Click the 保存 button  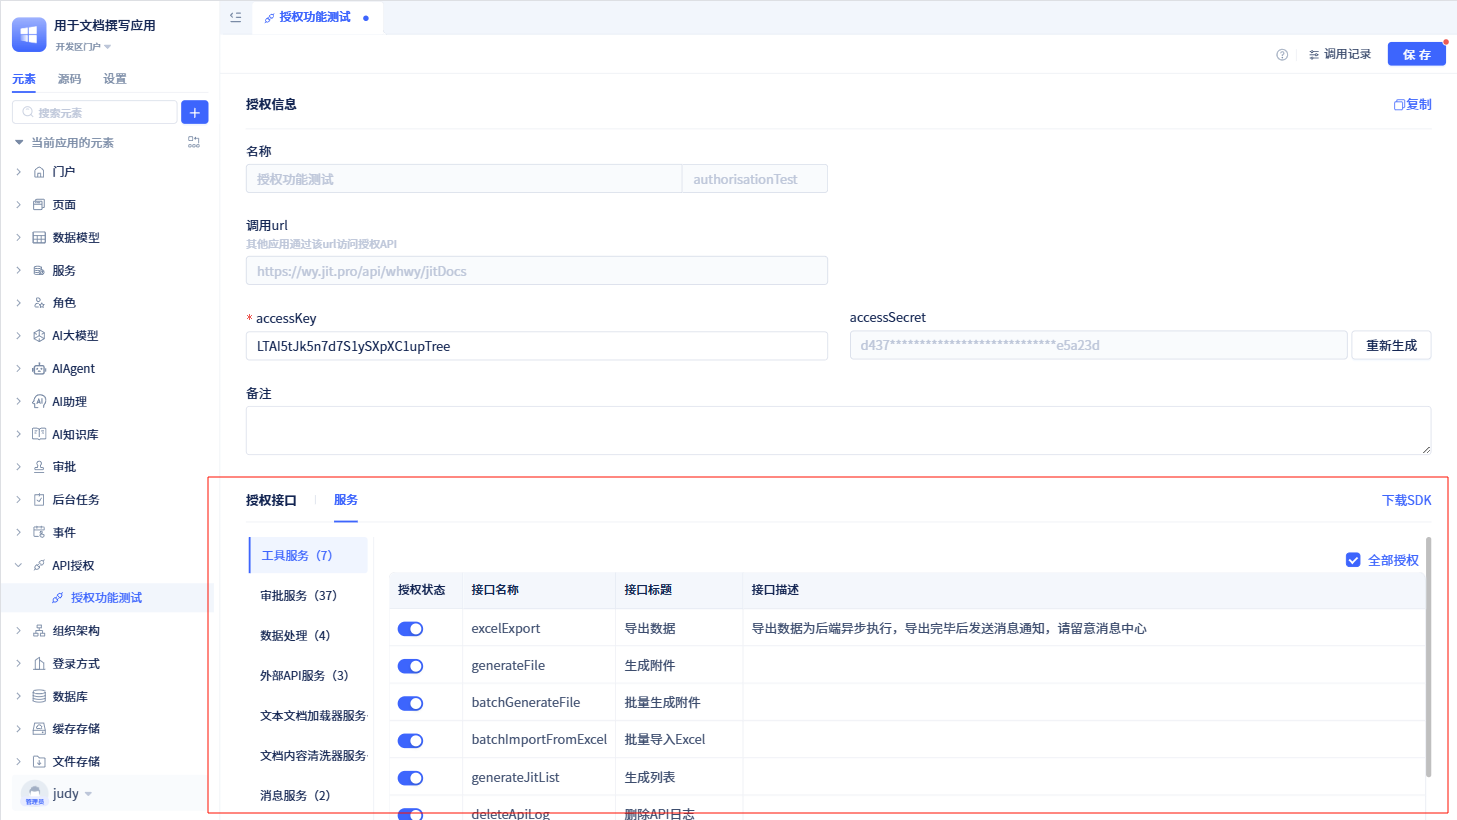click(x=1416, y=54)
